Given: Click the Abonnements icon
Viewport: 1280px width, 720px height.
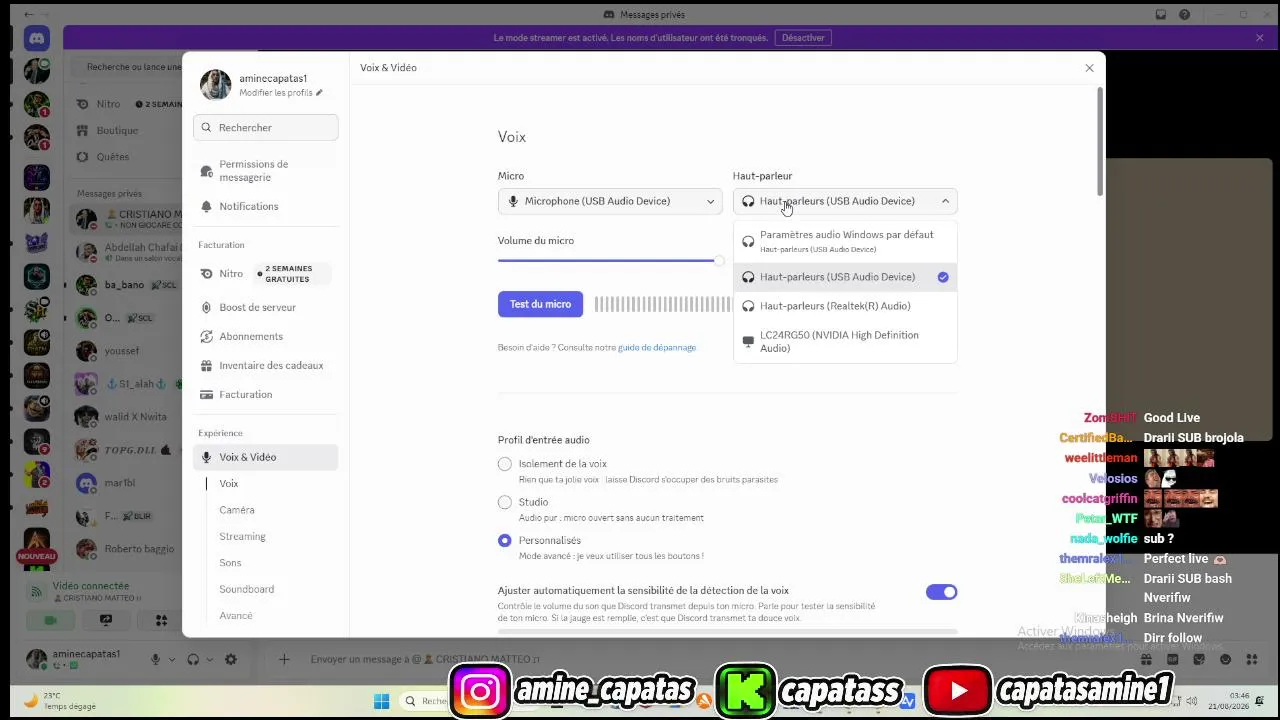Looking at the screenshot, I should pos(207,336).
